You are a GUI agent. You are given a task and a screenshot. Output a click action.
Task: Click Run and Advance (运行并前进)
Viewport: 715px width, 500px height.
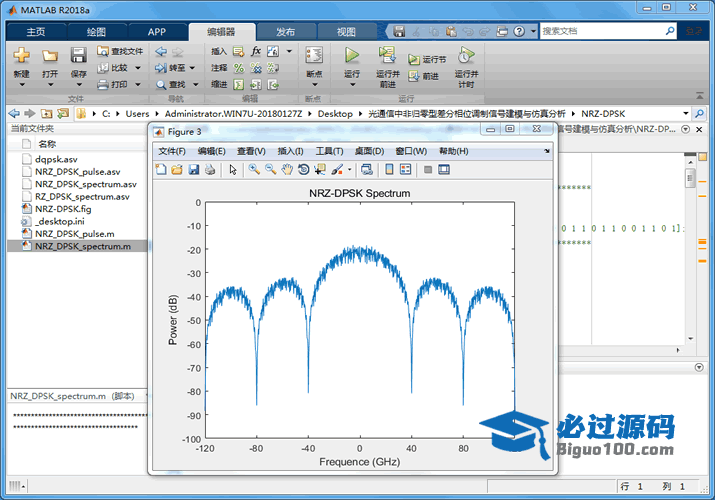click(x=388, y=67)
